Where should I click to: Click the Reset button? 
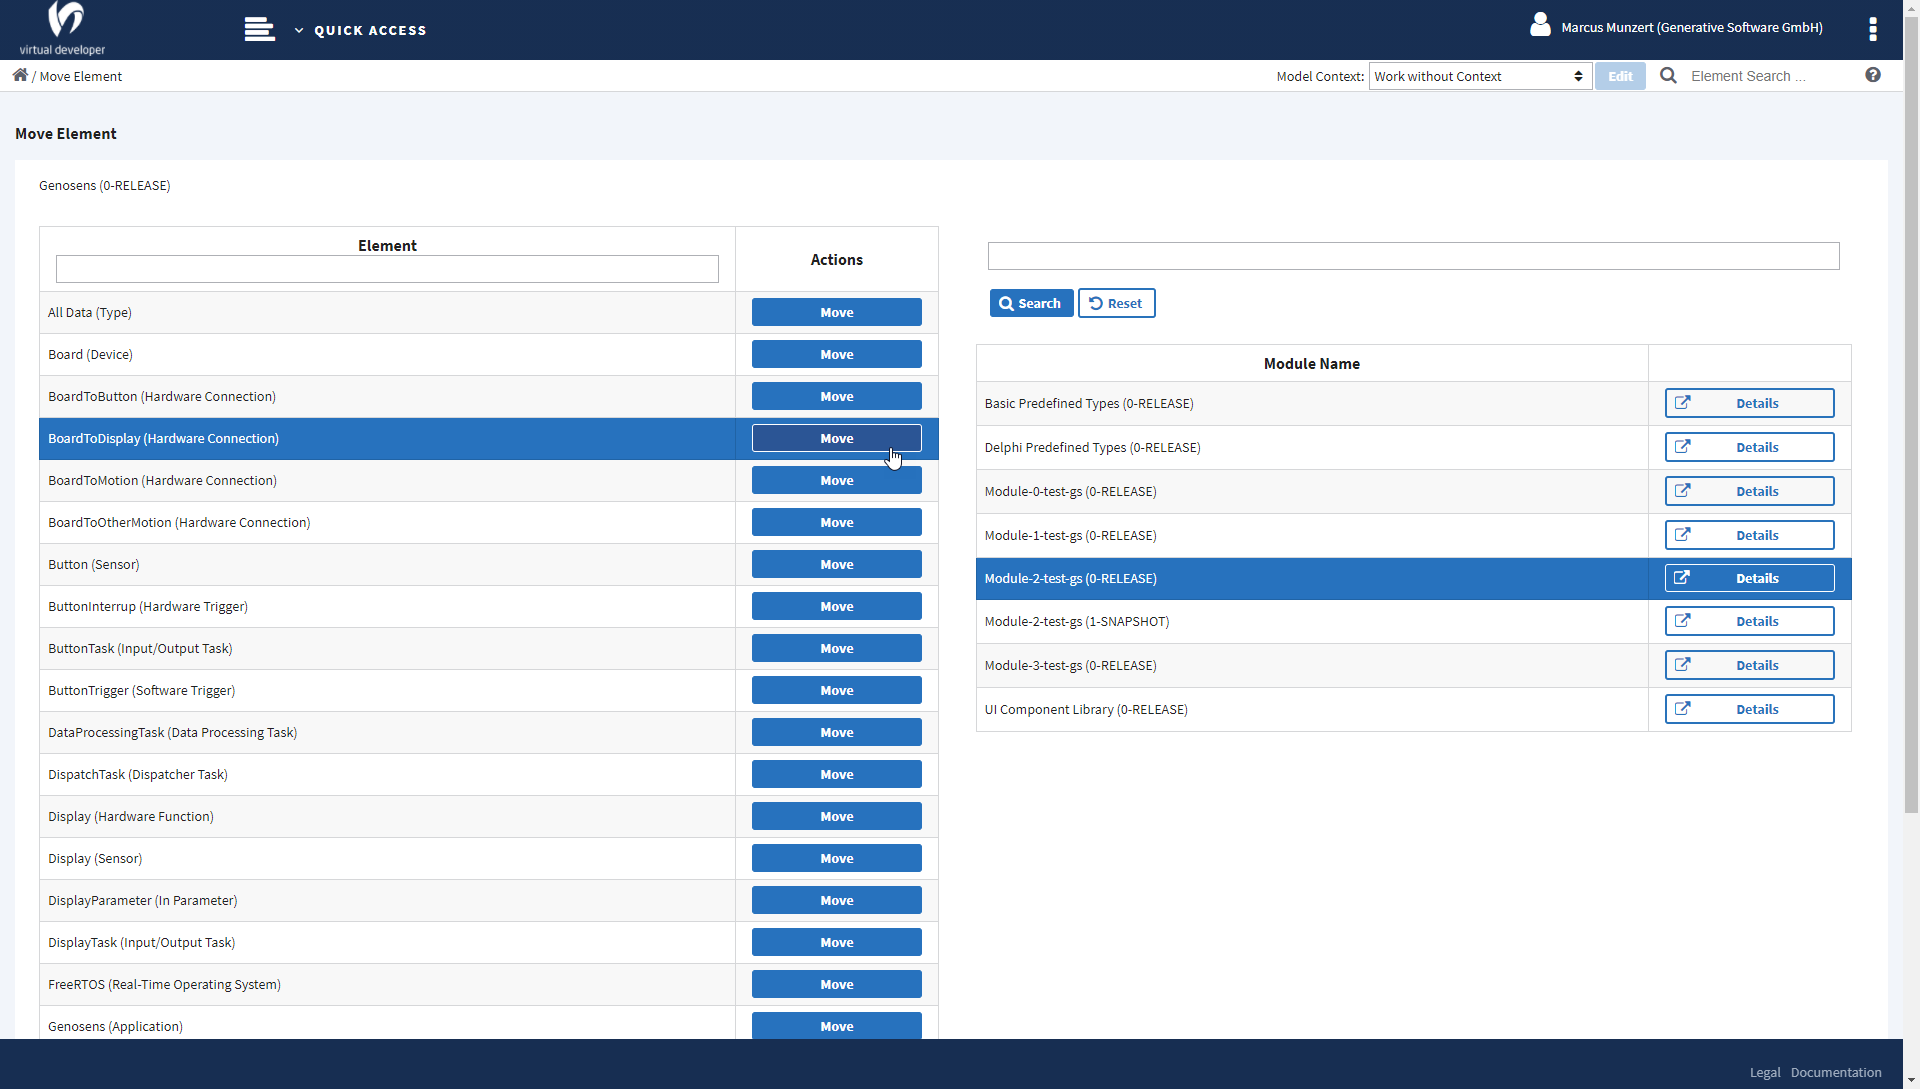point(1116,303)
